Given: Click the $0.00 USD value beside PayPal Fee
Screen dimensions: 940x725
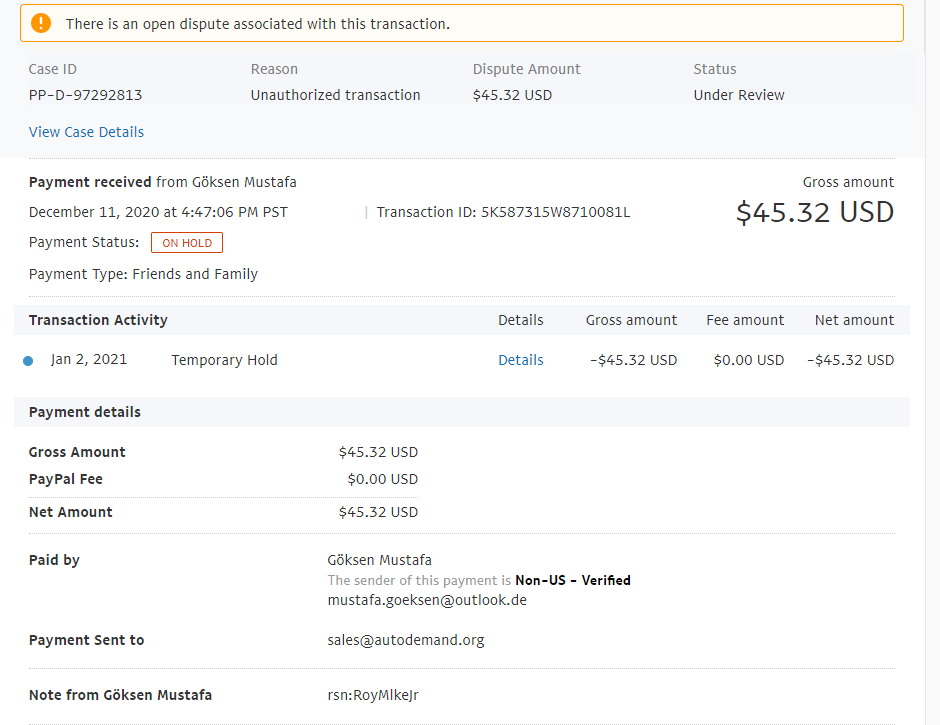Looking at the screenshot, I should click(x=382, y=479).
